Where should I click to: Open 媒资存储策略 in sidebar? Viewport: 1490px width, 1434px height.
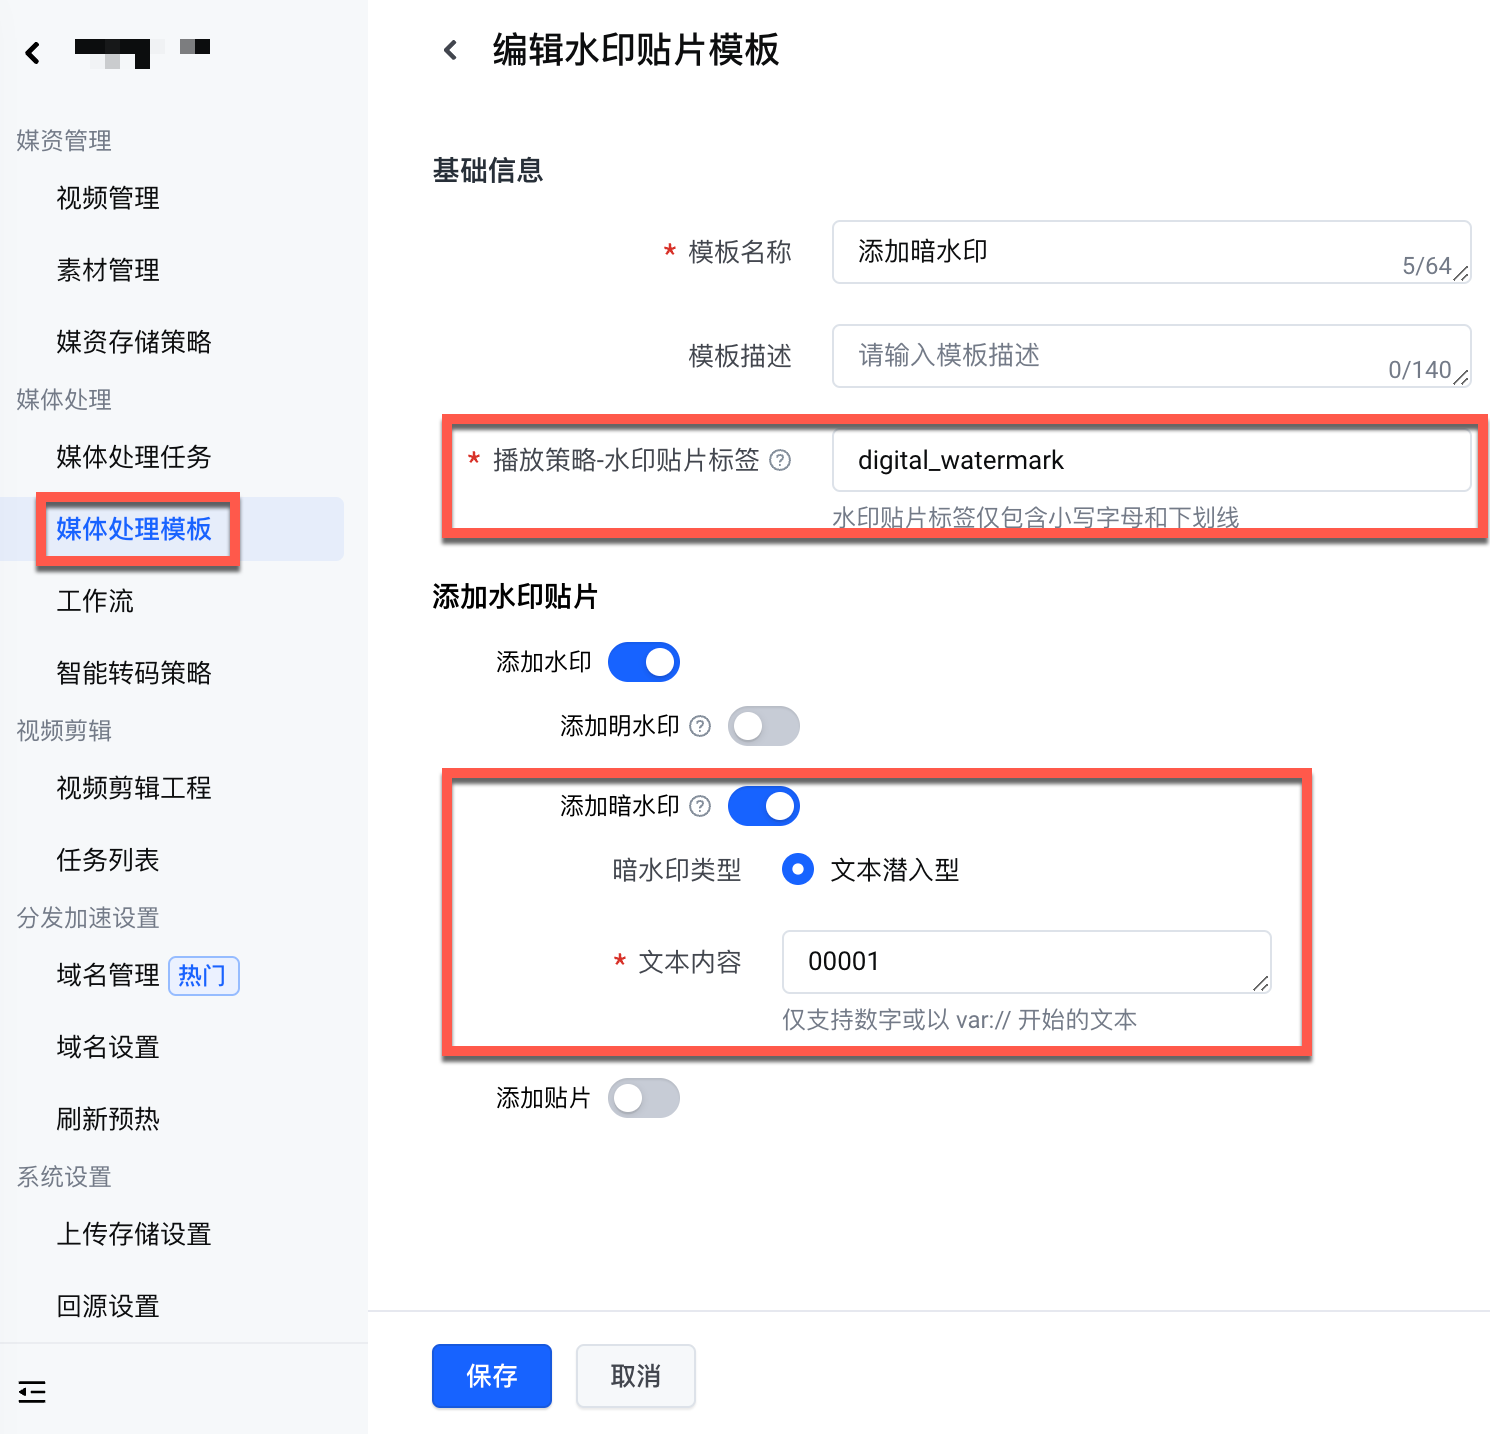pyautogui.click(x=134, y=342)
